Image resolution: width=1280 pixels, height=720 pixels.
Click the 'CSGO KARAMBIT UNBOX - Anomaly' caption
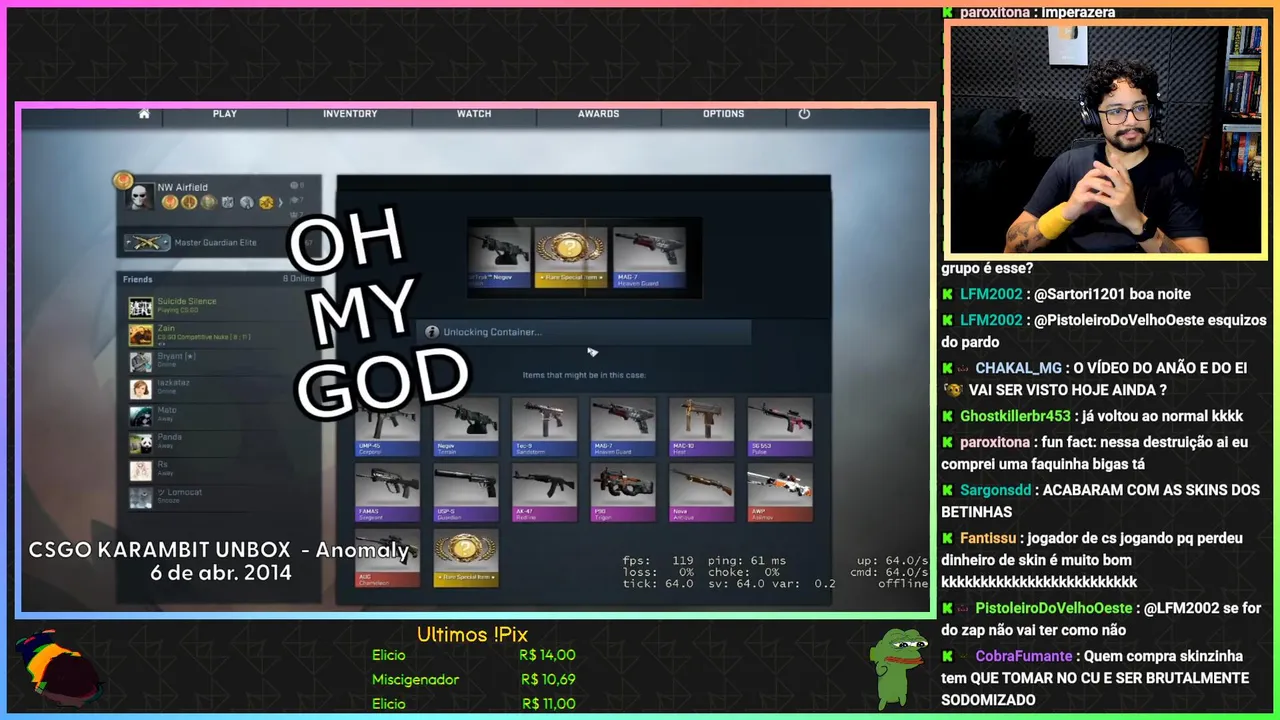[219, 550]
